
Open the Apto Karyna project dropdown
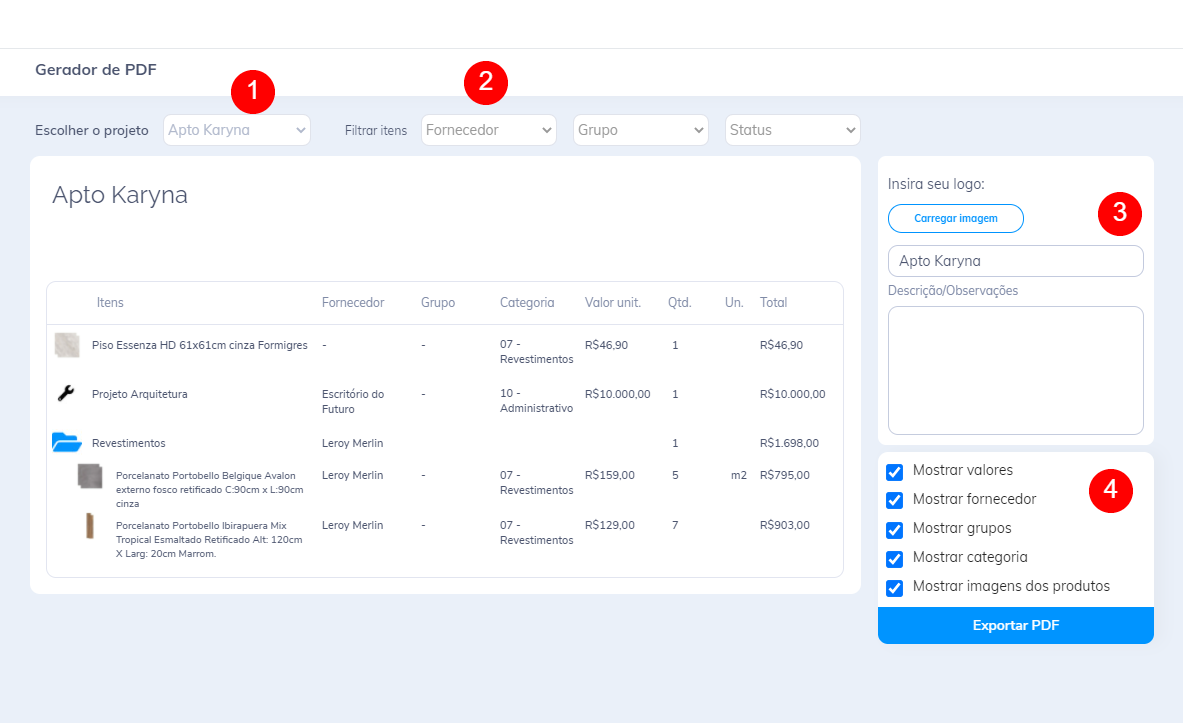(x=237, y=130)
